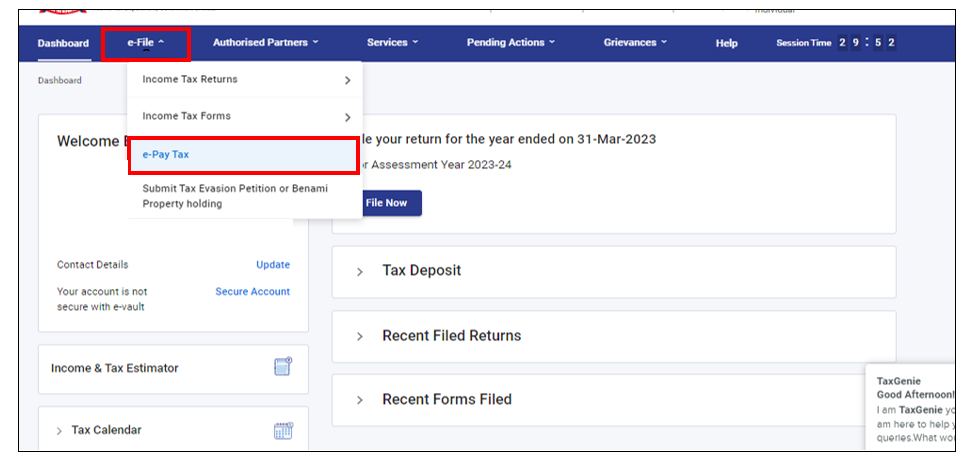This screenshot has width=970, height=467.
Task: Open the Grievances dropdown menu
Action: 634,43
